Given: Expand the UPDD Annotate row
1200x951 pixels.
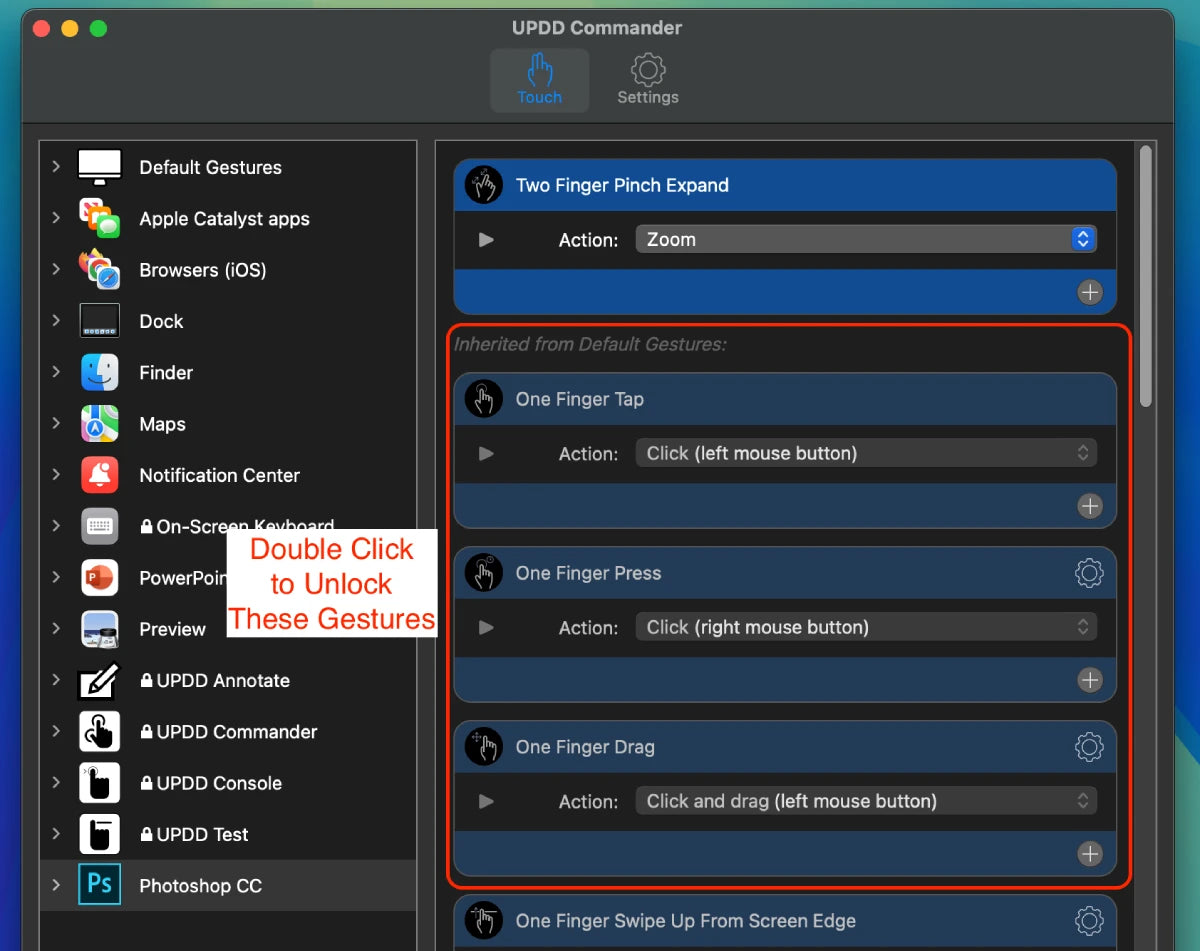Looking at the screenshot, I should tap(56, 680).
